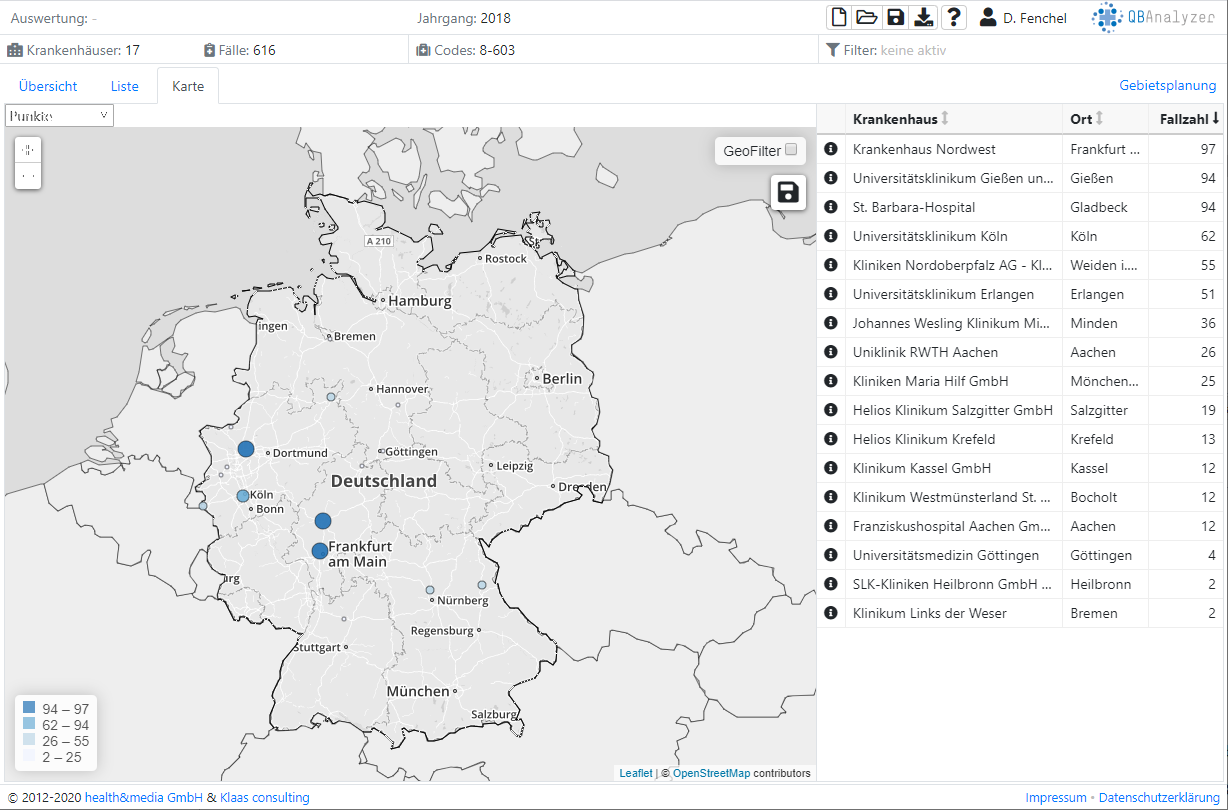Show info for Kliniken Nordoberpfalz AG
1228x810 pixels.
pos(830,265)
